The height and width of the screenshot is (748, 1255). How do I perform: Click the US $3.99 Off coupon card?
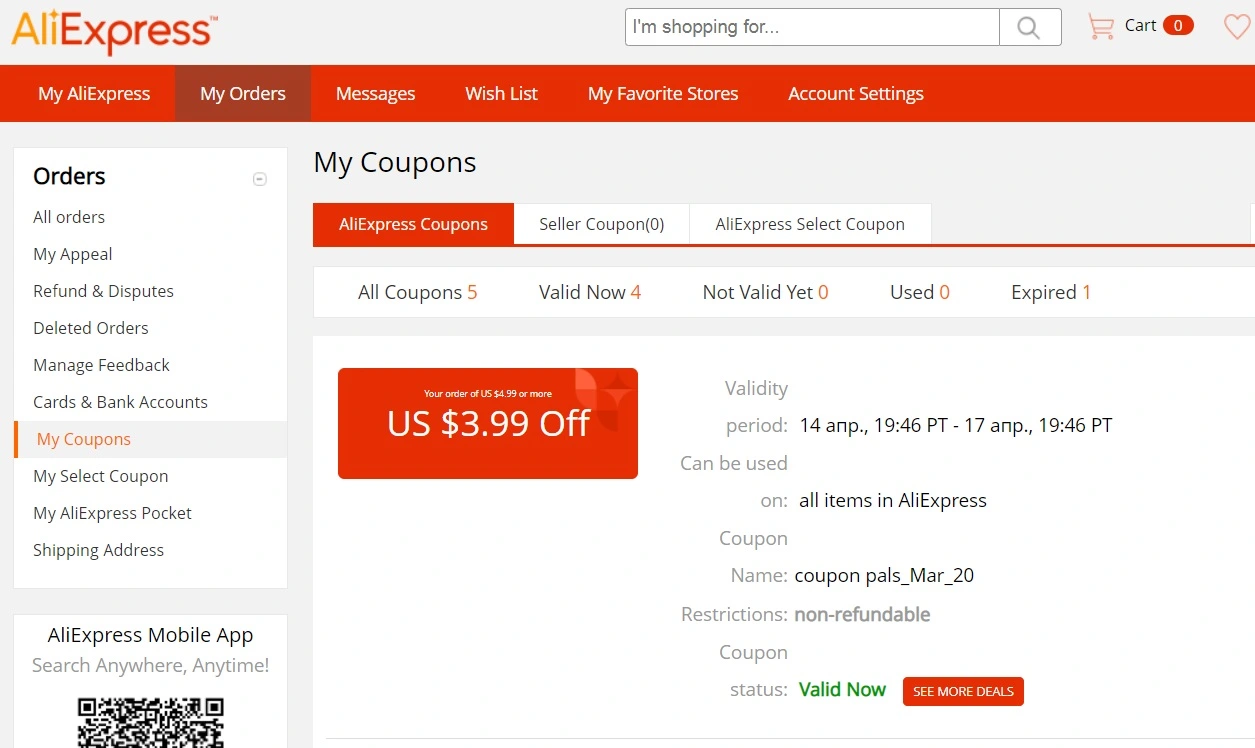(x=488, y=423)
